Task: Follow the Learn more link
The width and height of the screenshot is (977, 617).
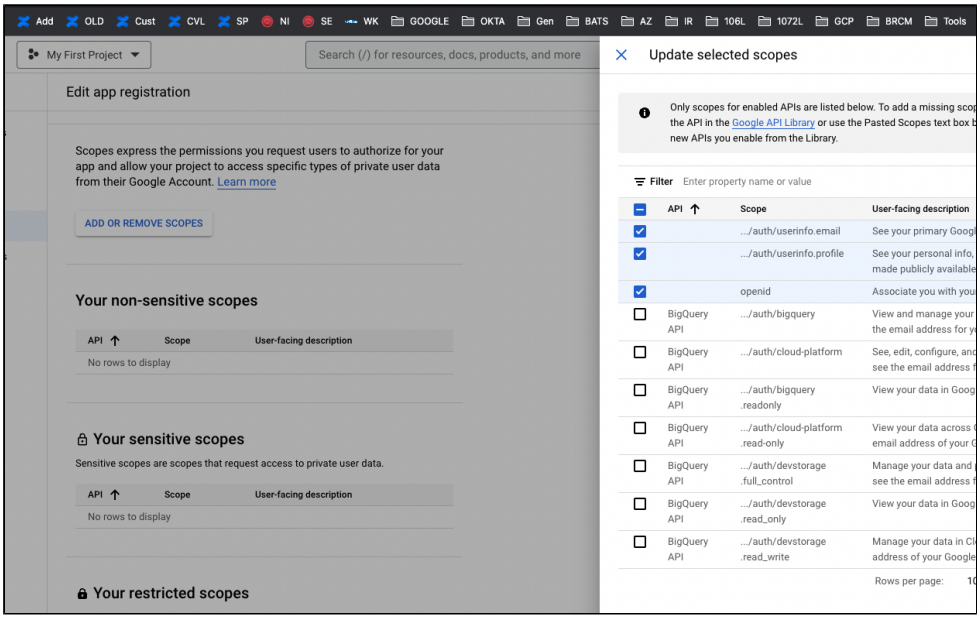Action: point(247,182)
